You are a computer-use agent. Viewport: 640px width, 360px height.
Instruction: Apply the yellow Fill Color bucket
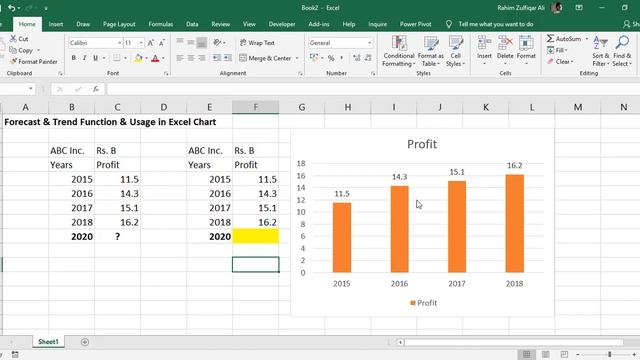click(138, 58)
